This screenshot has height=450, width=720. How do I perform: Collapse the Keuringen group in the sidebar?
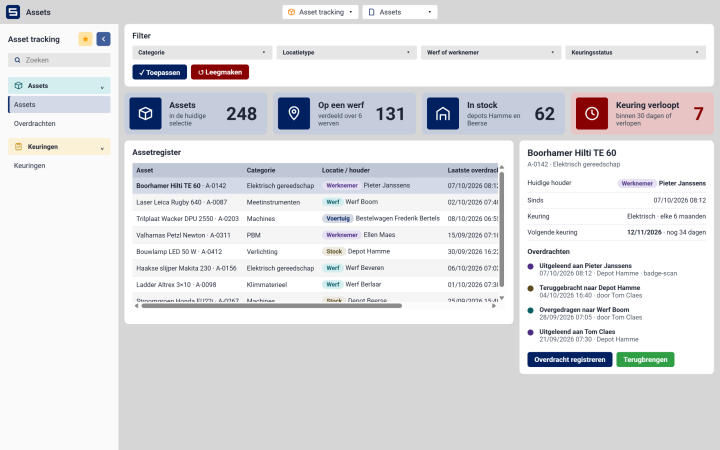point(59,146)
